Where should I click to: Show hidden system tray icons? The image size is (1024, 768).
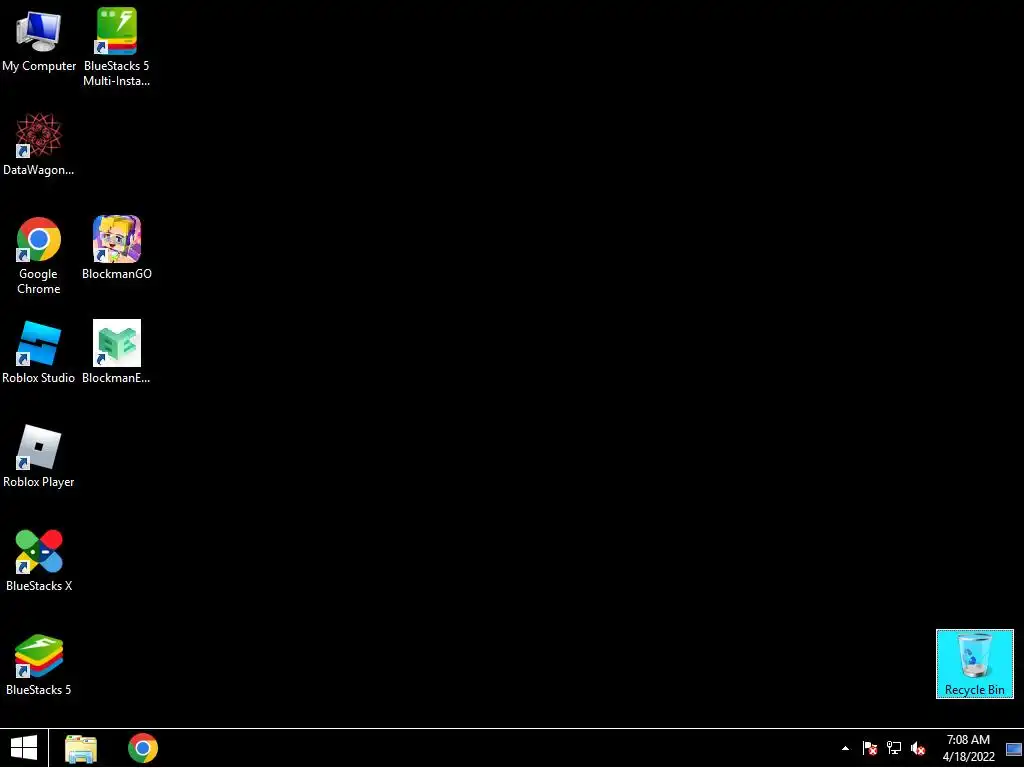click(846, 748)
